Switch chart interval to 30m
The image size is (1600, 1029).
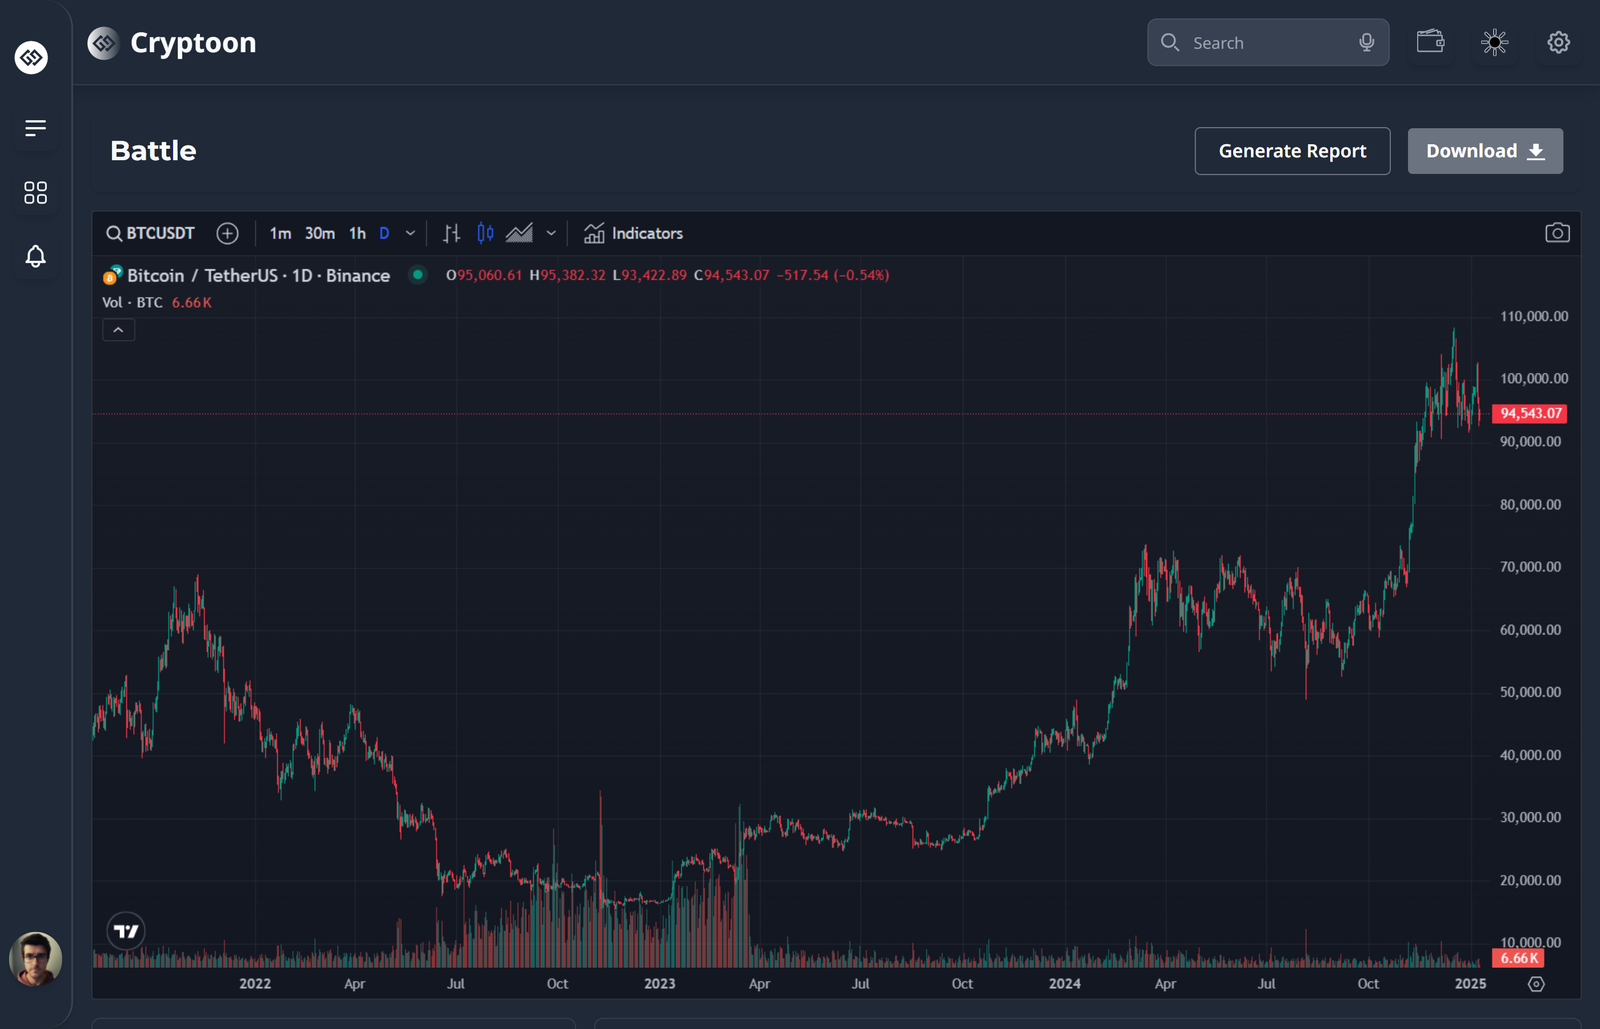coord(320,233)
